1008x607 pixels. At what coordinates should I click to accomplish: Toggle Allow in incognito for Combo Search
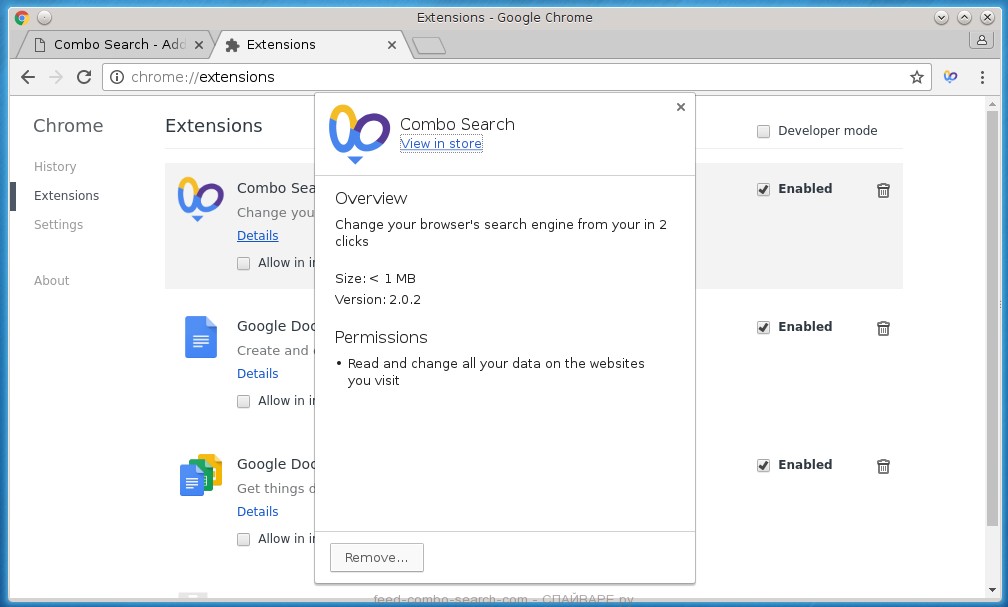click(x=244, y=263)
